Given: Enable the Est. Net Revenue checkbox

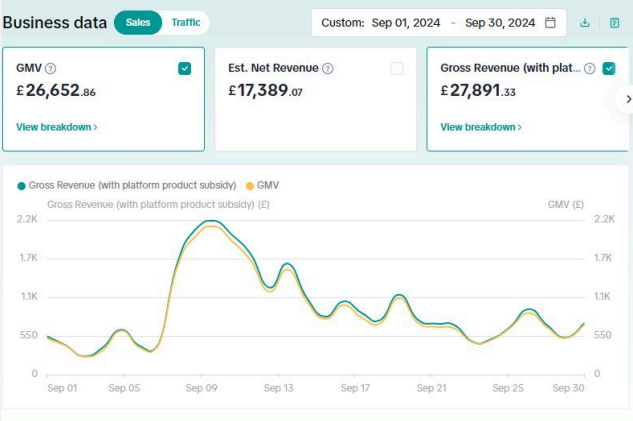Looking at the screenshot, I should point(397,69).
